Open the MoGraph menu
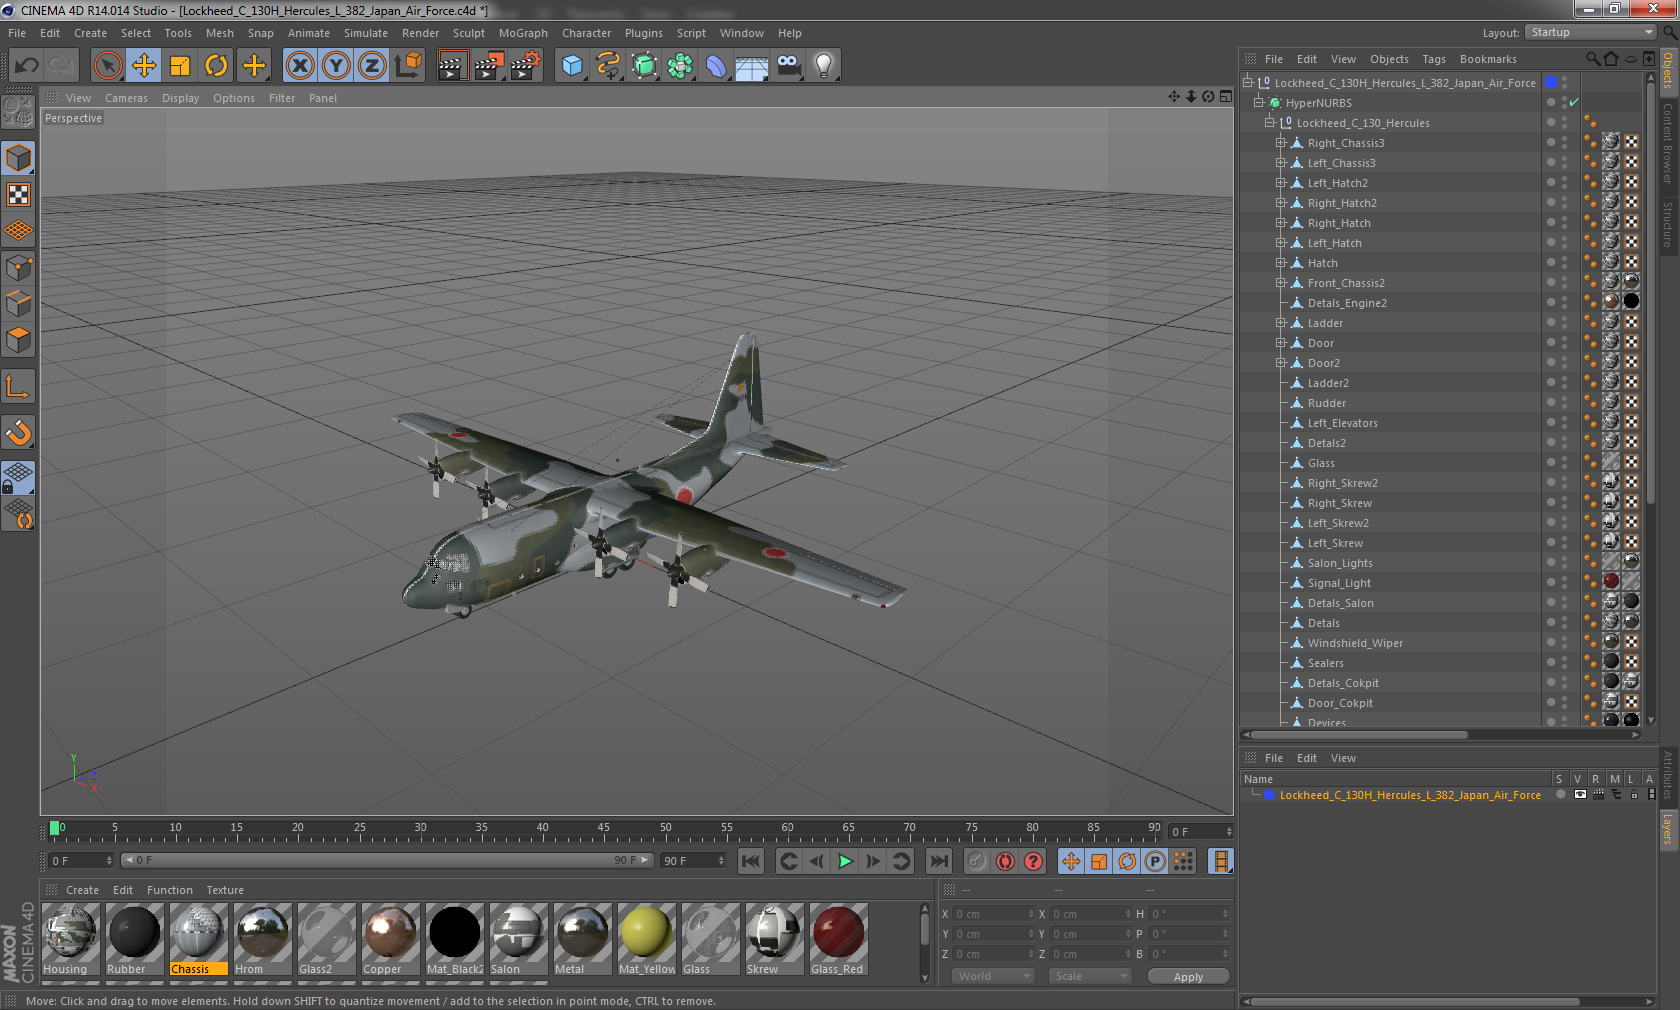Viewport: 1680px width, 1010px height. coord(523,33)
